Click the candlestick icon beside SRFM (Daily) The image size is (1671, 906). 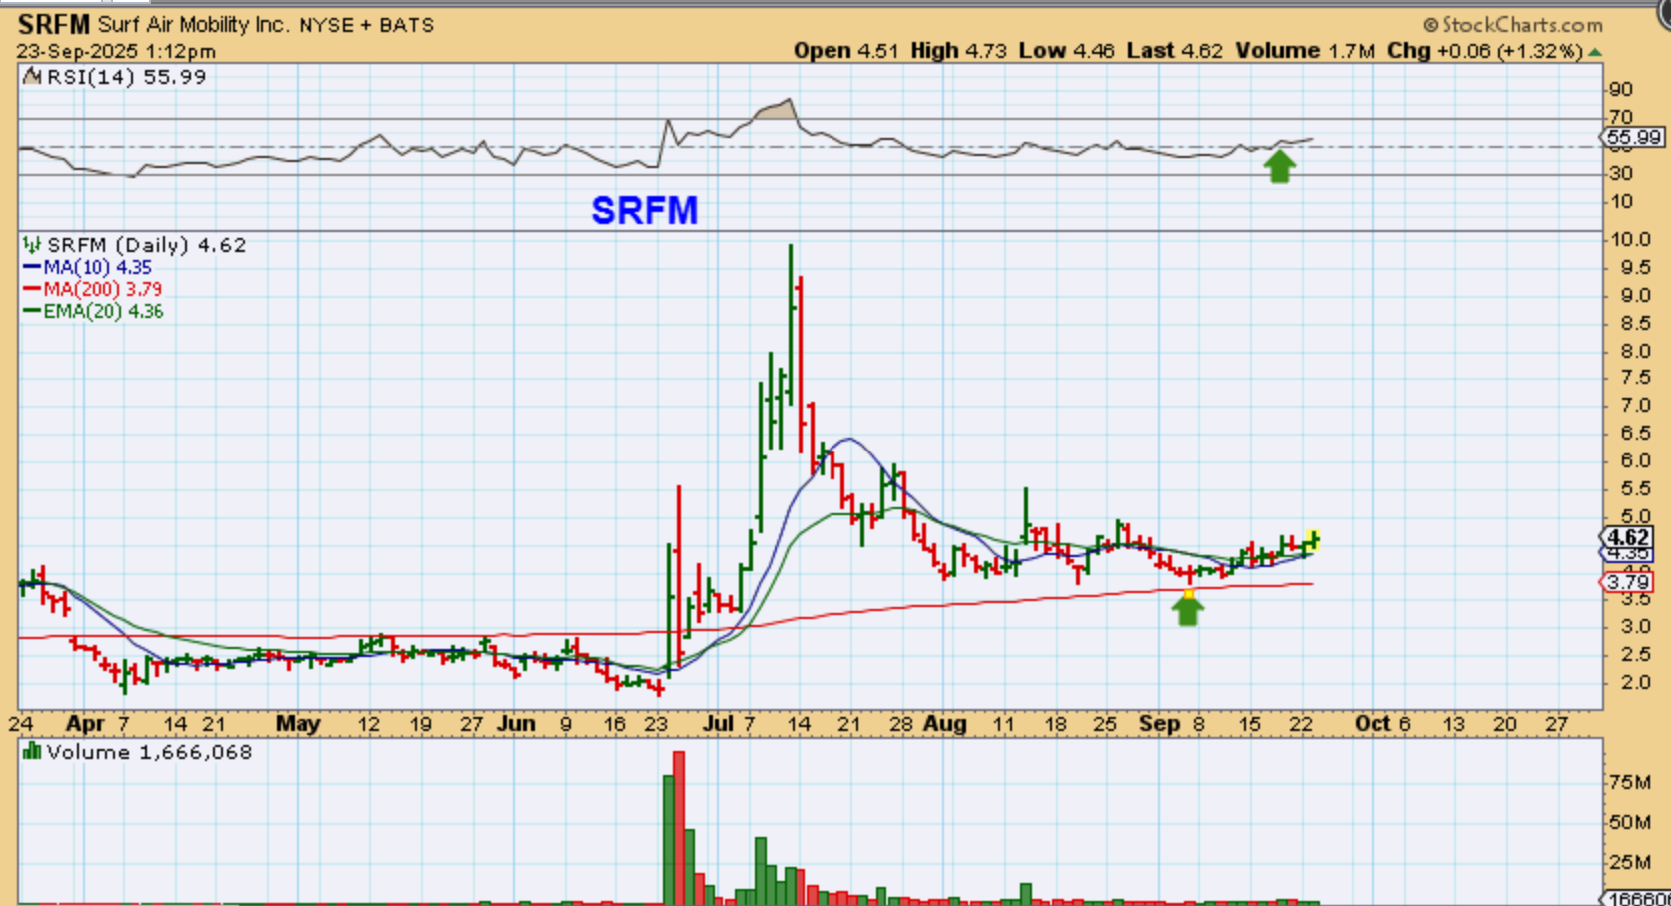tap(33, 245)
